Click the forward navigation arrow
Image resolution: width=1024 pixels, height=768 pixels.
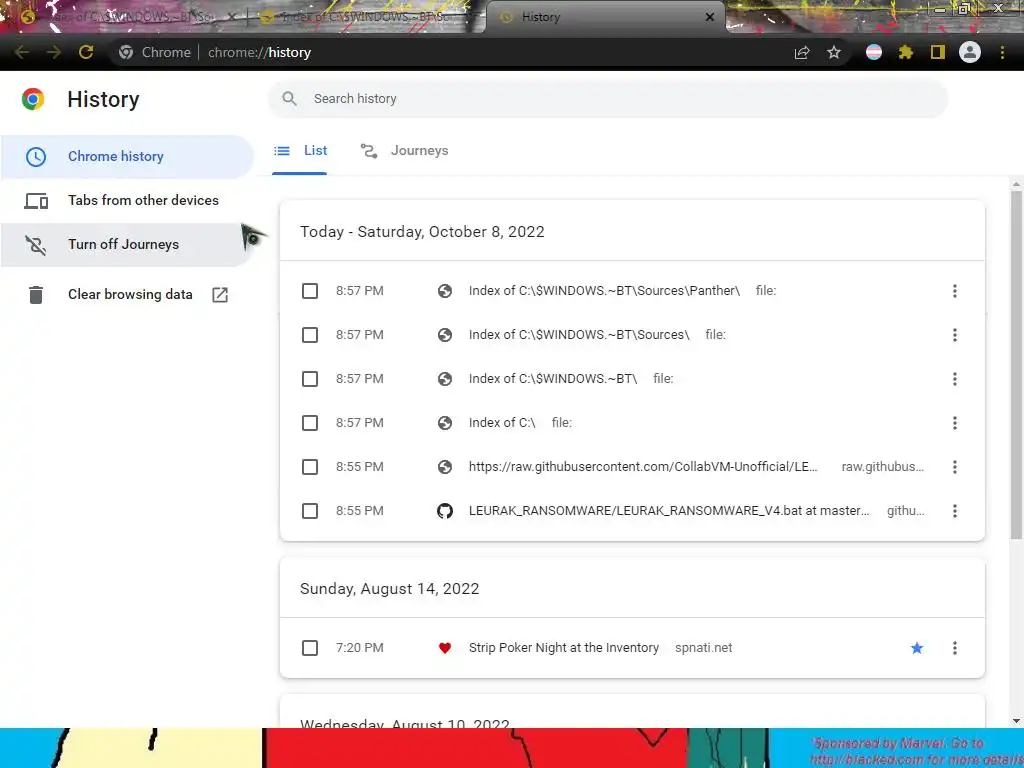click(x=54, y=52)
